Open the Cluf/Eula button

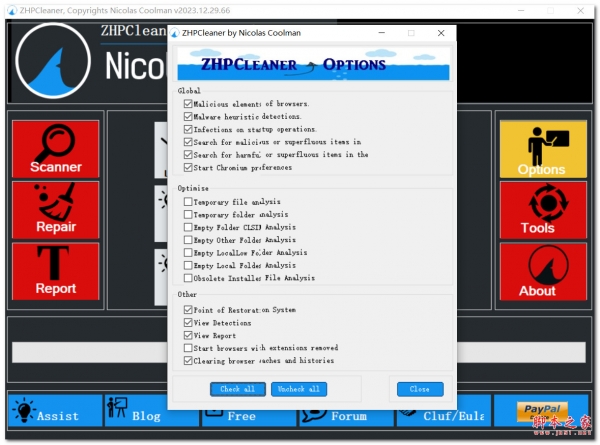tap(444, 416)
